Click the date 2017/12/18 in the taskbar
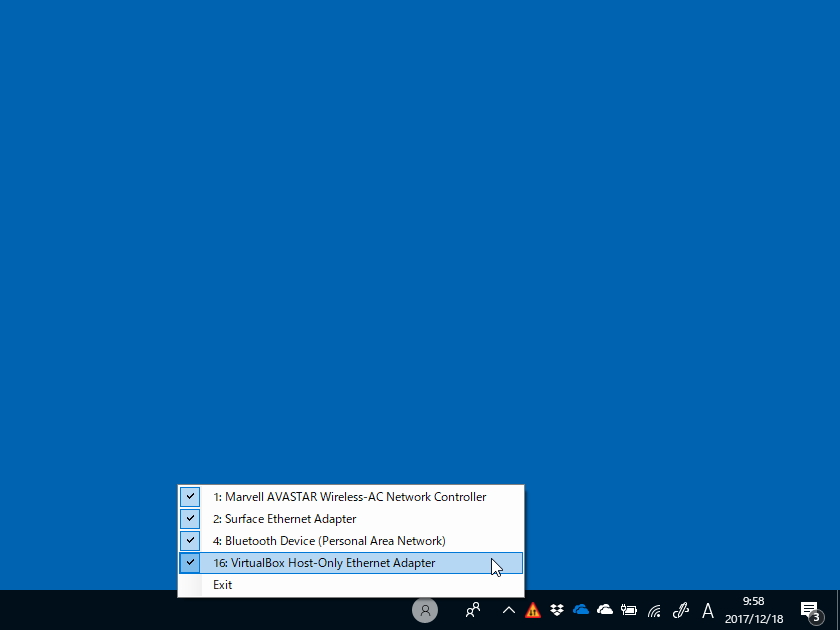The image size is (840, 630). [x=754, y=619]
